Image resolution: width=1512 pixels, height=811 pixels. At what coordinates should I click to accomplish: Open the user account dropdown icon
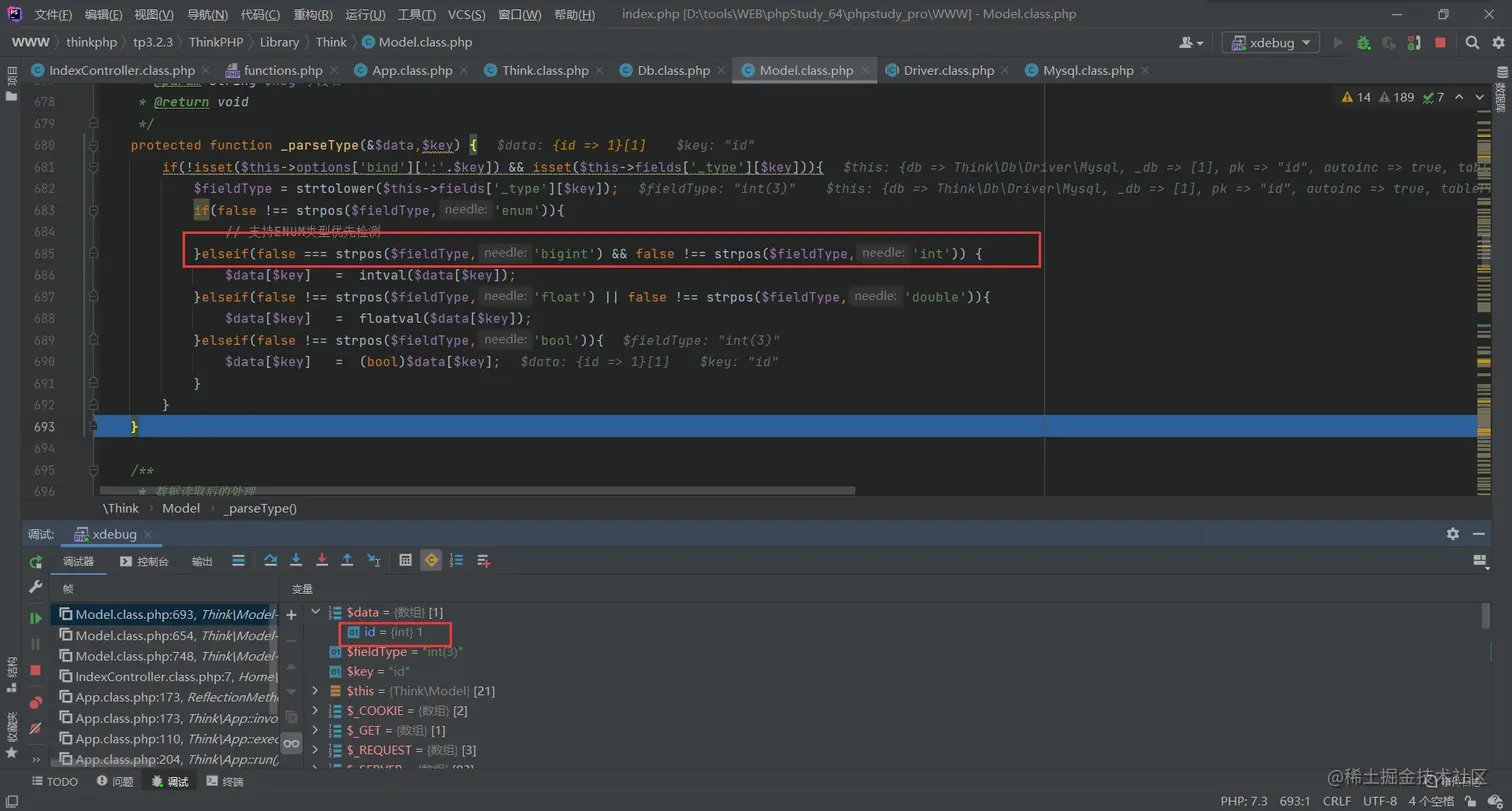point(1191,42)
